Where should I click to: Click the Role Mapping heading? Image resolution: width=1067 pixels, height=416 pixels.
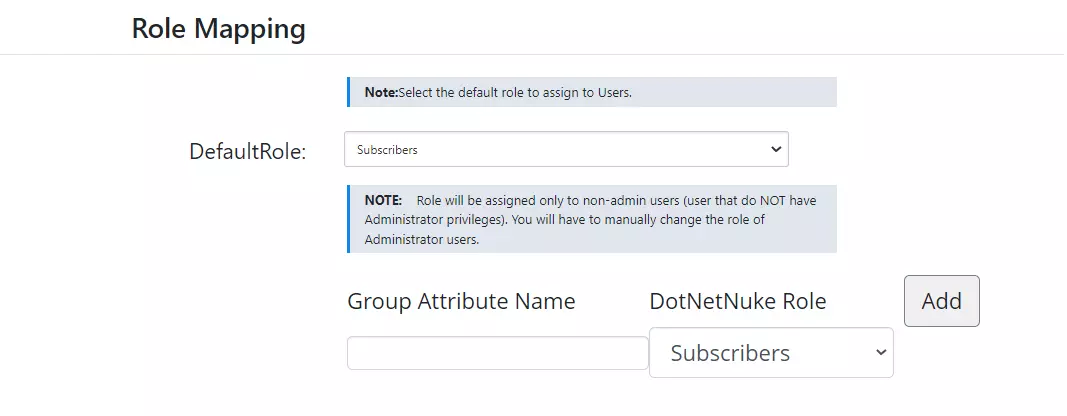218,29
